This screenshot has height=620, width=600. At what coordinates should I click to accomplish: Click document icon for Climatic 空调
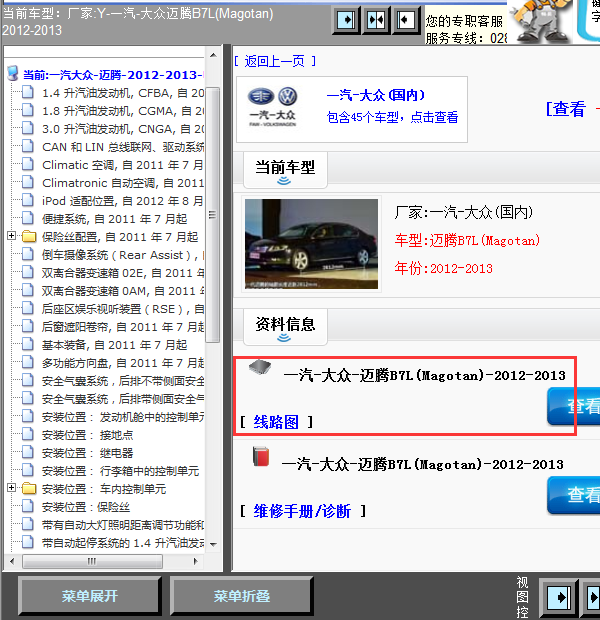click(x=28, y=164)
